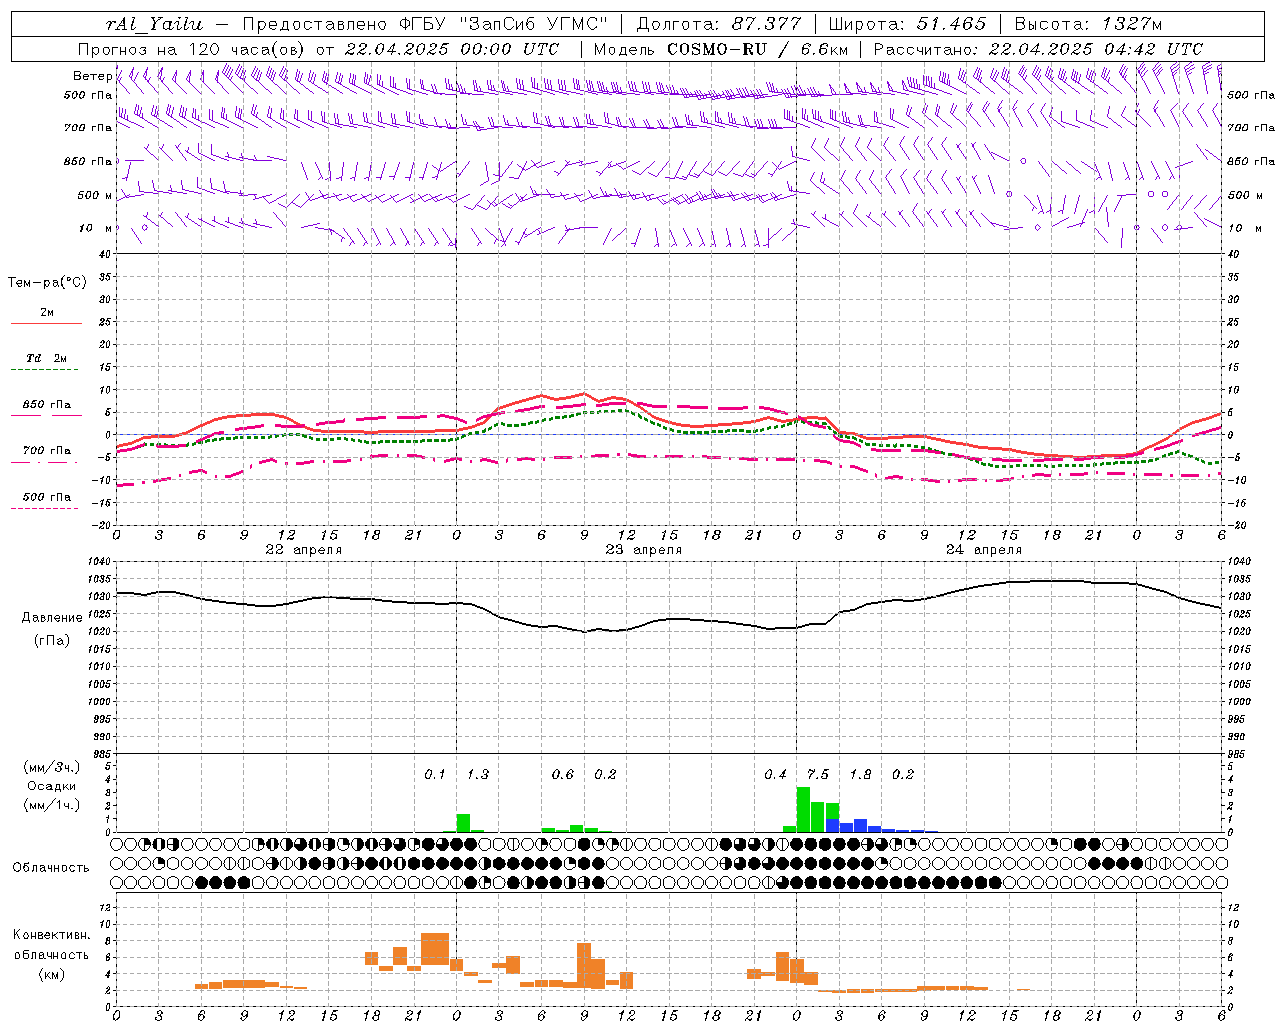Screen dimensions: 1280x1024
Task: Click the 7.5 precipitation total
Action: tap(818, 774)
